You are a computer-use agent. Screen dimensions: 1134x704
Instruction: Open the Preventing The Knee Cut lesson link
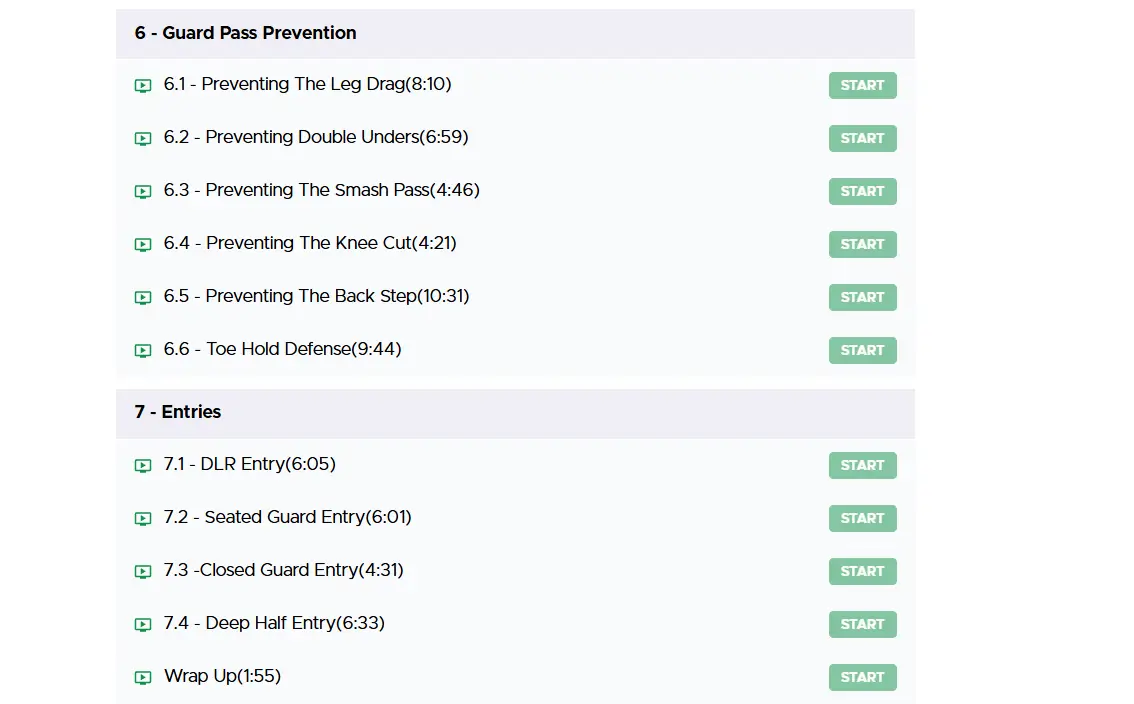(x=310, y=243)
